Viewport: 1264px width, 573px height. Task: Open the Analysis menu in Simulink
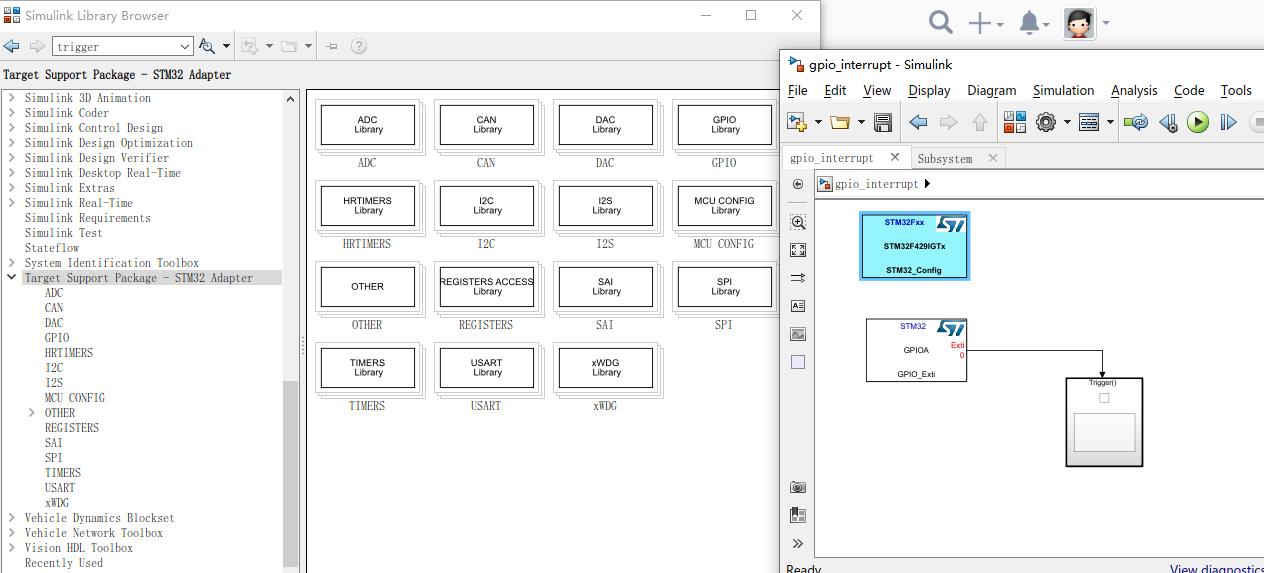click(x=1134, y=90)
